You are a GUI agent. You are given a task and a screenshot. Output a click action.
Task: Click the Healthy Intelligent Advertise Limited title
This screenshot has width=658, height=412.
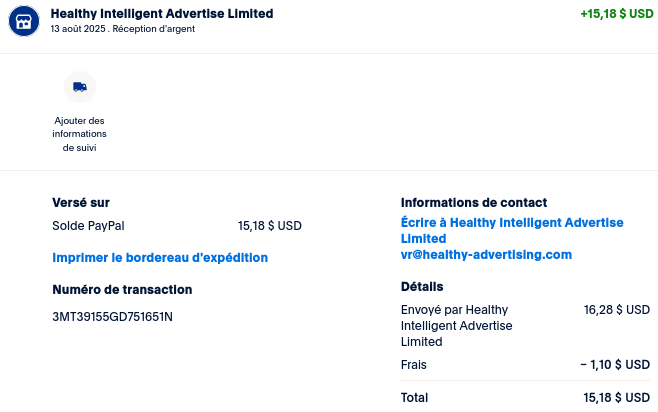pos(162,13)
